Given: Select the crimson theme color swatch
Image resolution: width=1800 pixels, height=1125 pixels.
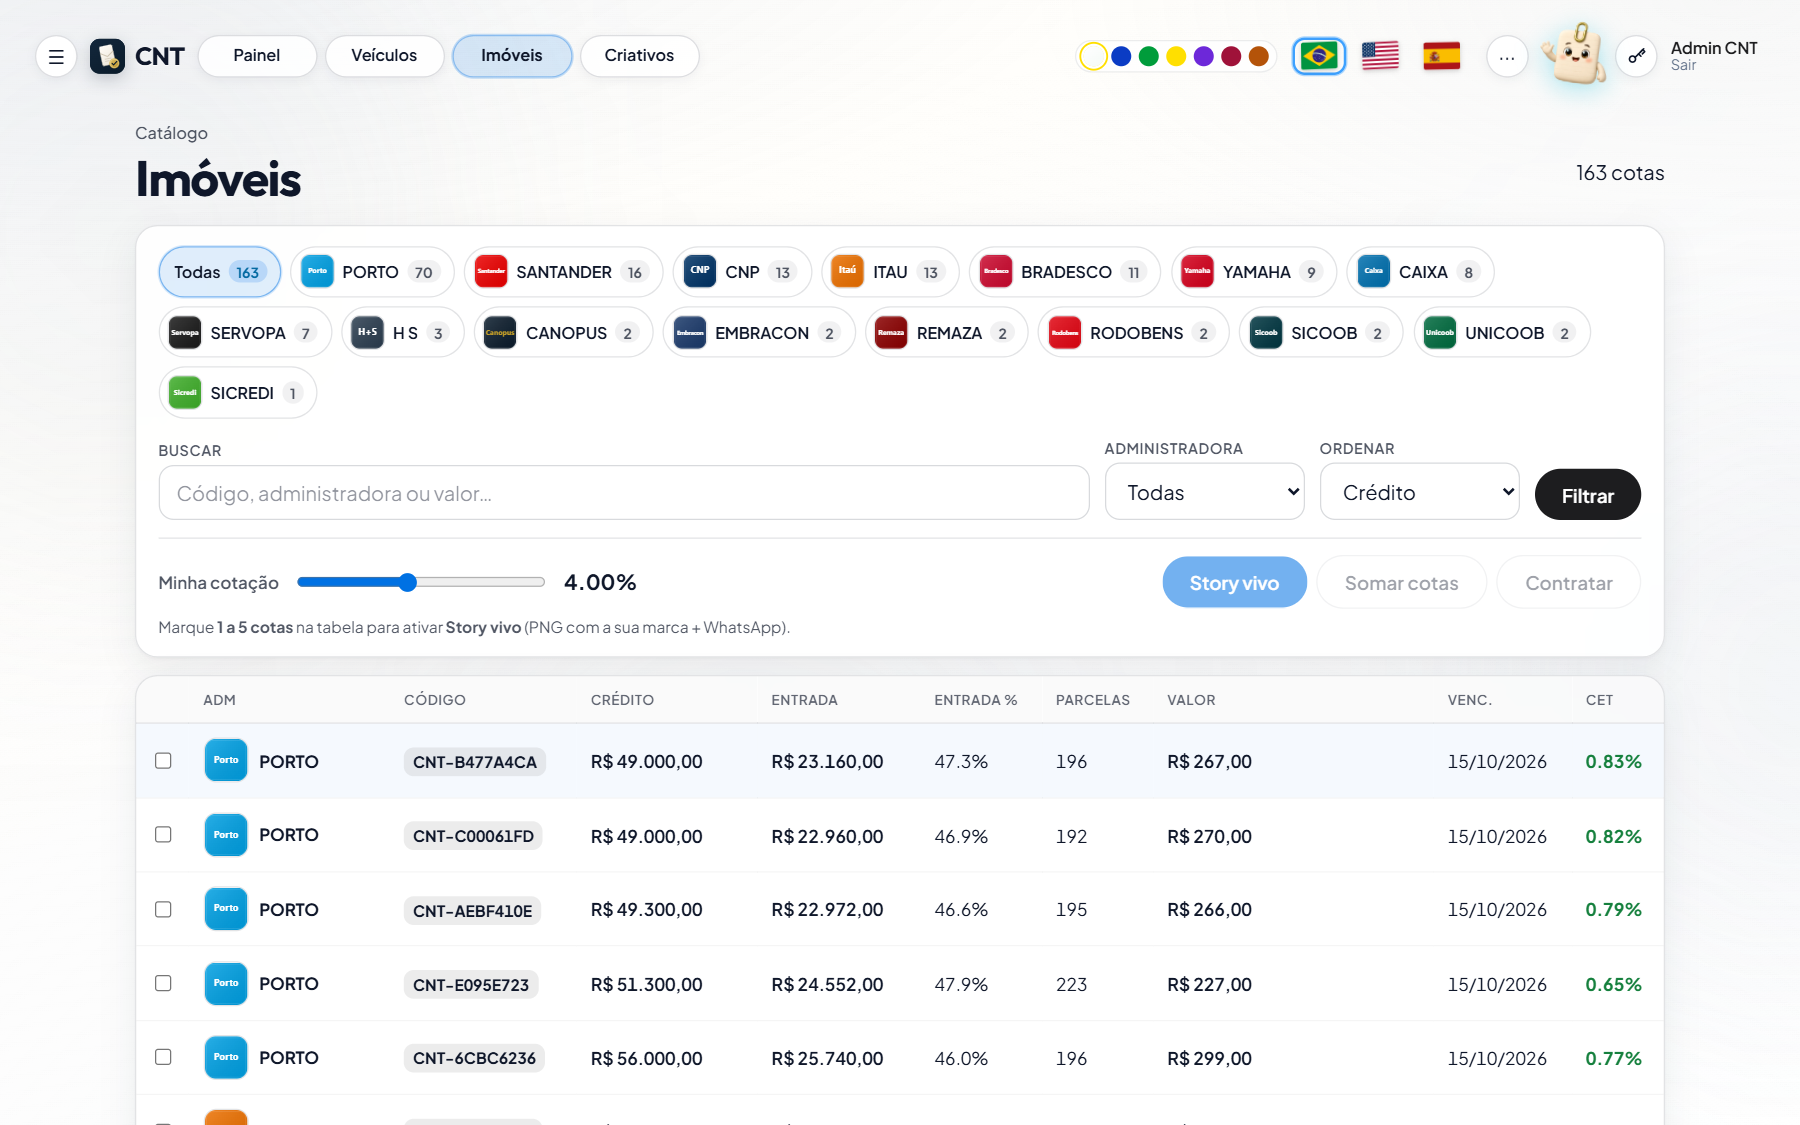Looking at the screenshot, I should coord(1231,56).
